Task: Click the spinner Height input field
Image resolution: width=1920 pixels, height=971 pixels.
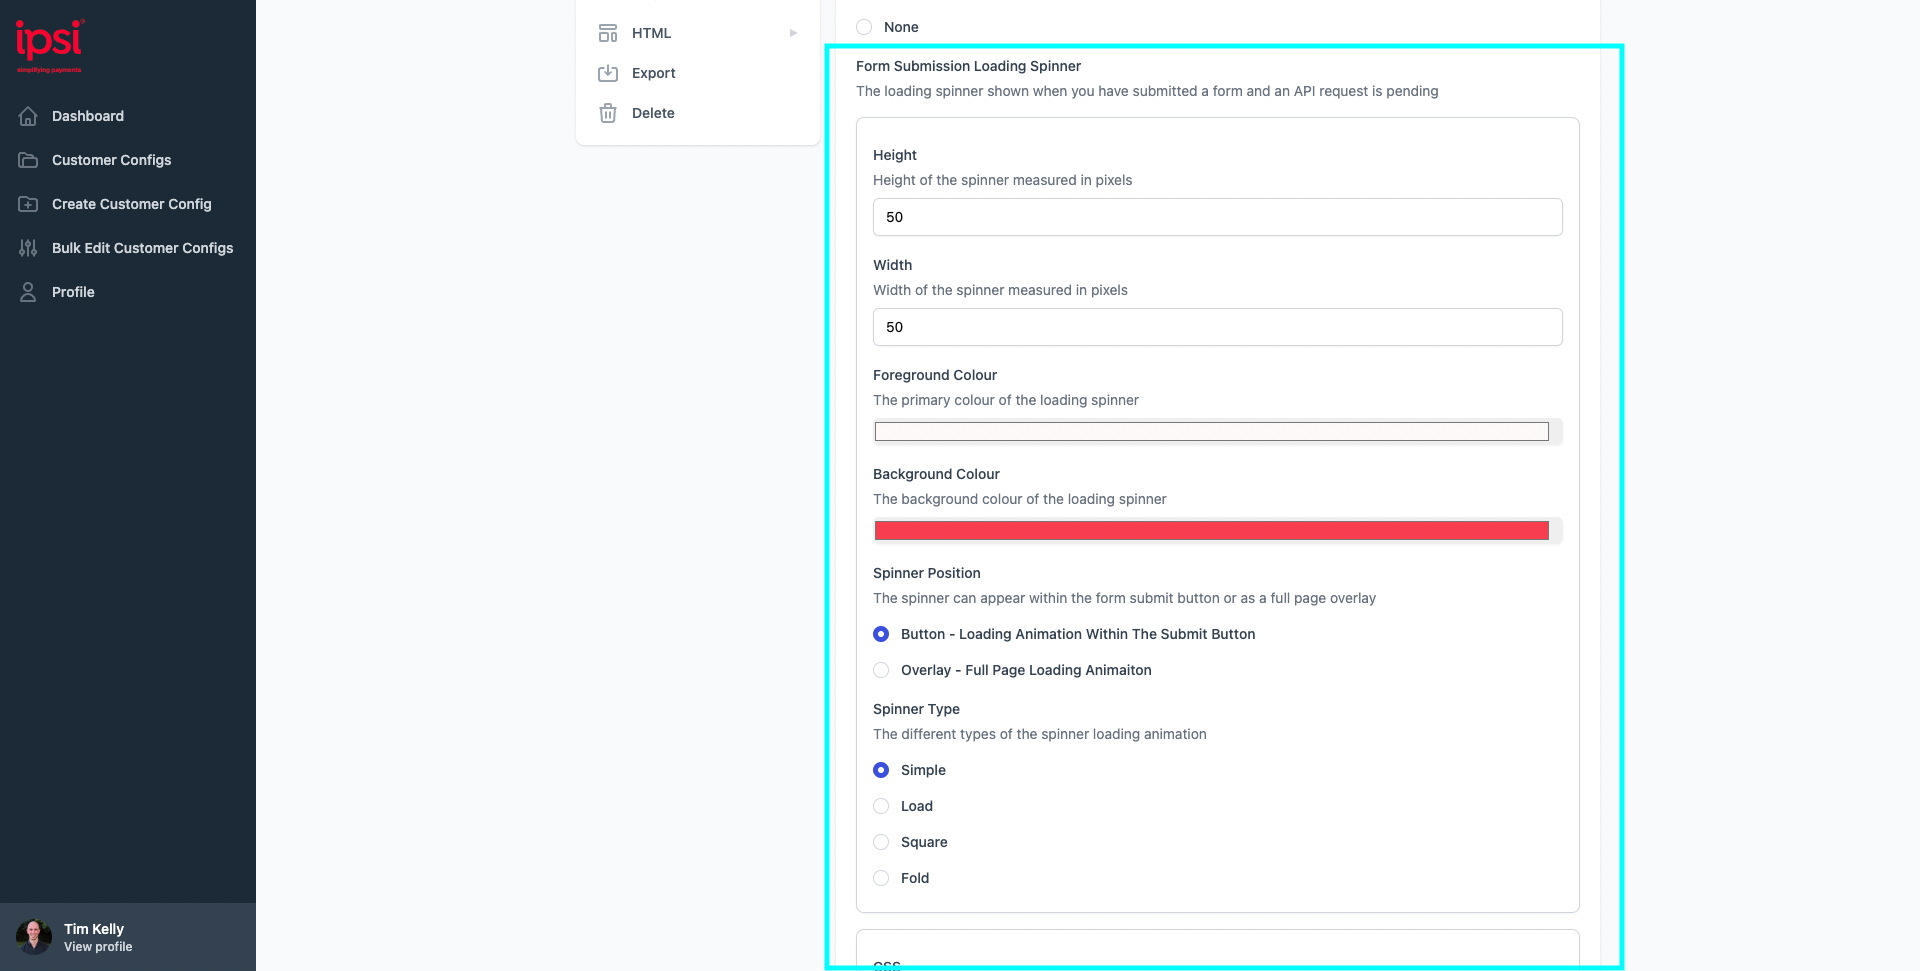Action: [x=1217, y=216]
